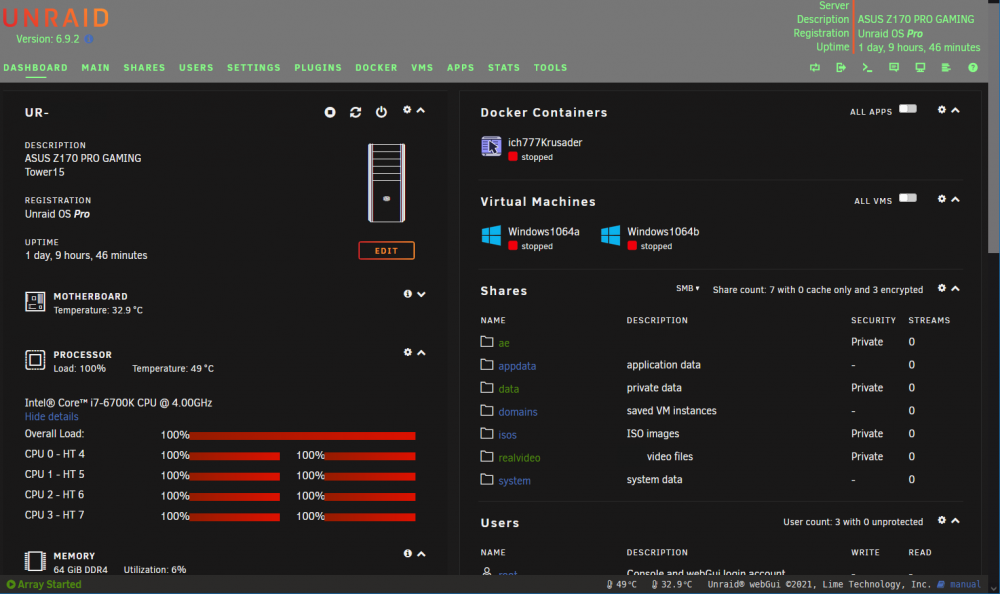
Task: Click the feedback speech bubble icon
Action: (x=894, y=68)
